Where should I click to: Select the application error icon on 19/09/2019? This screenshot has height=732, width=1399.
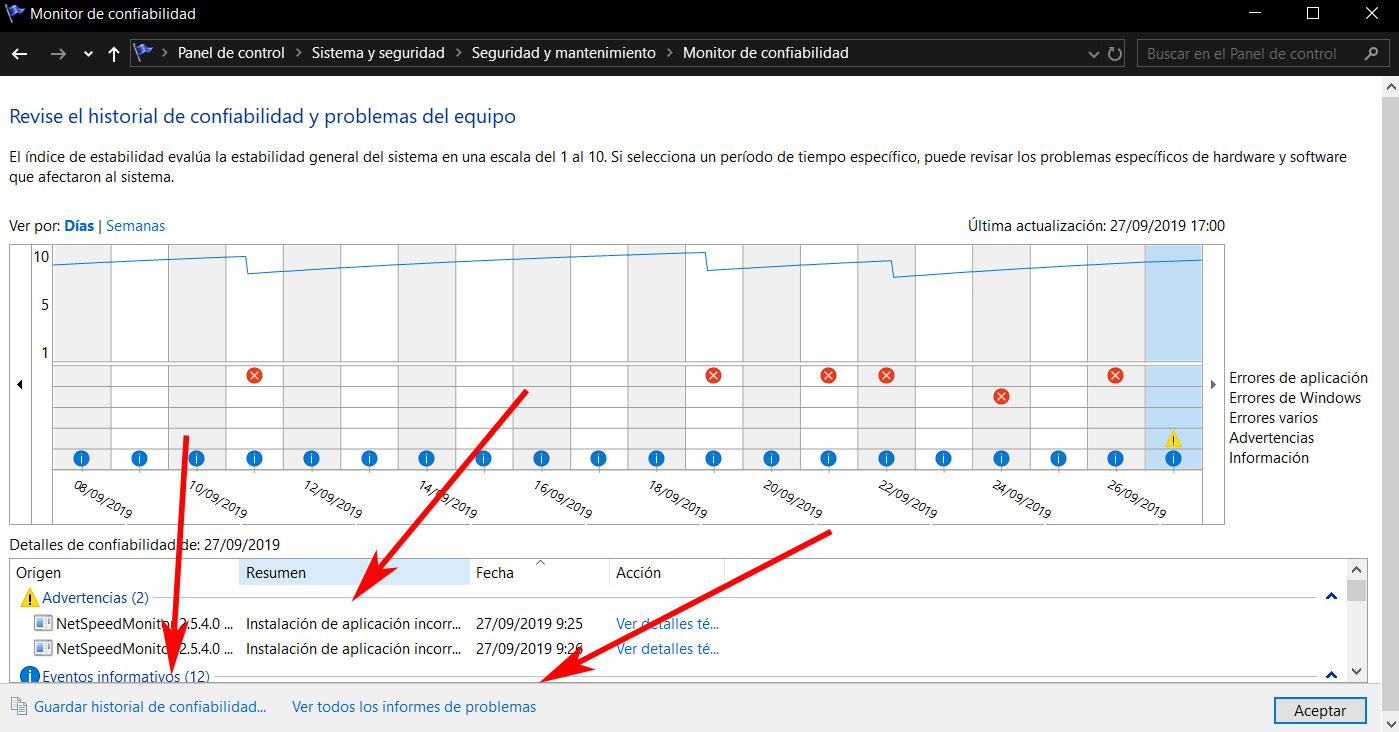click(713, 375)
